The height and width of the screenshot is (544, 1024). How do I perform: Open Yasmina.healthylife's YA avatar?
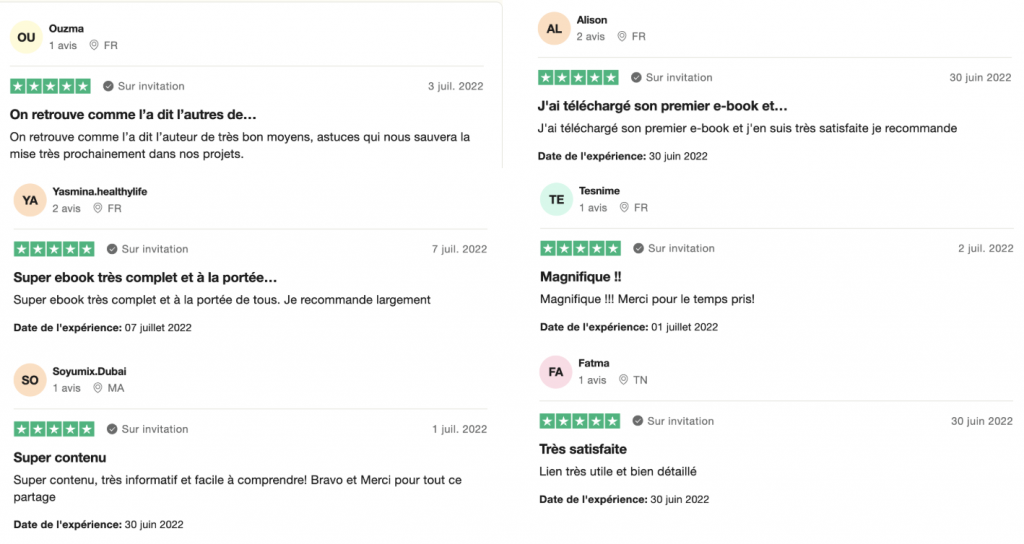[30, 200]
